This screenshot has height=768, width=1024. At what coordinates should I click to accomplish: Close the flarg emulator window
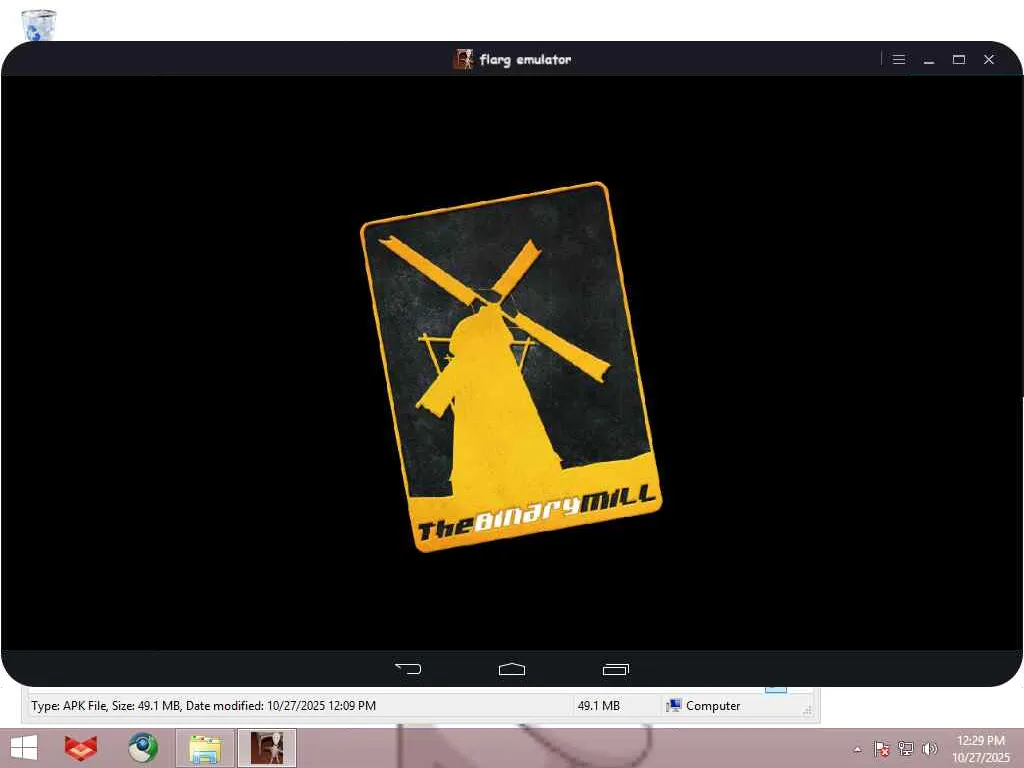coord(989,59)
